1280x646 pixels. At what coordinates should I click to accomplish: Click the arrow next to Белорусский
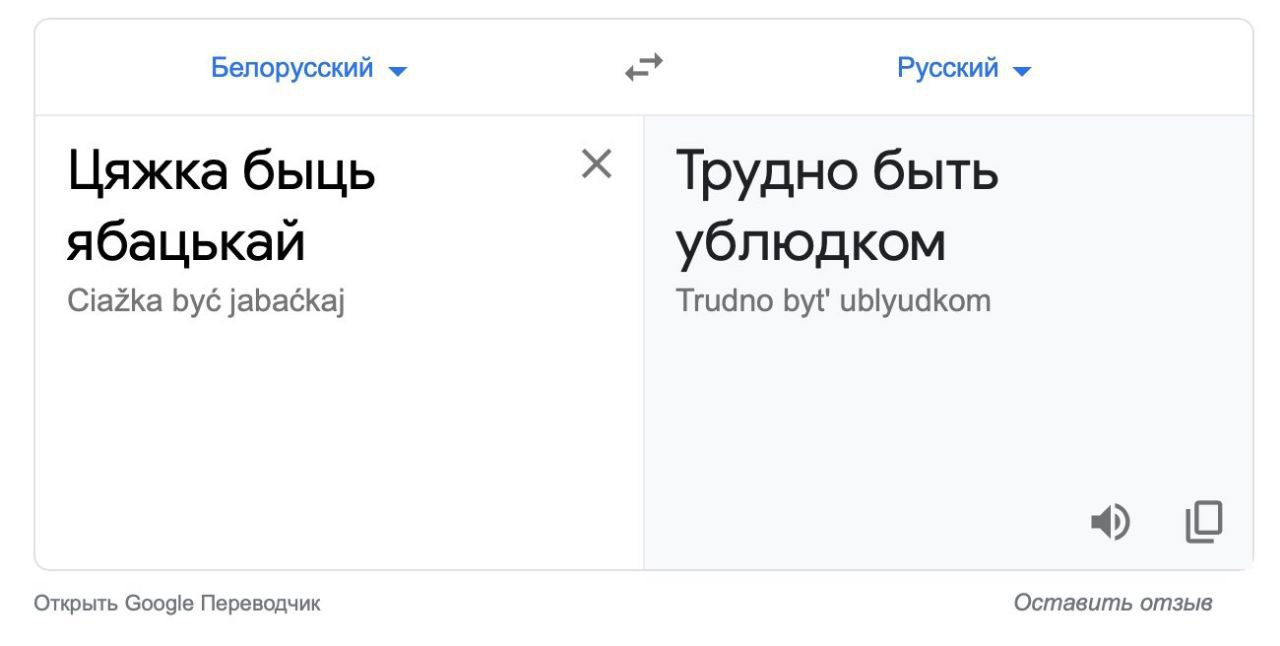click(x=397, y=71)
